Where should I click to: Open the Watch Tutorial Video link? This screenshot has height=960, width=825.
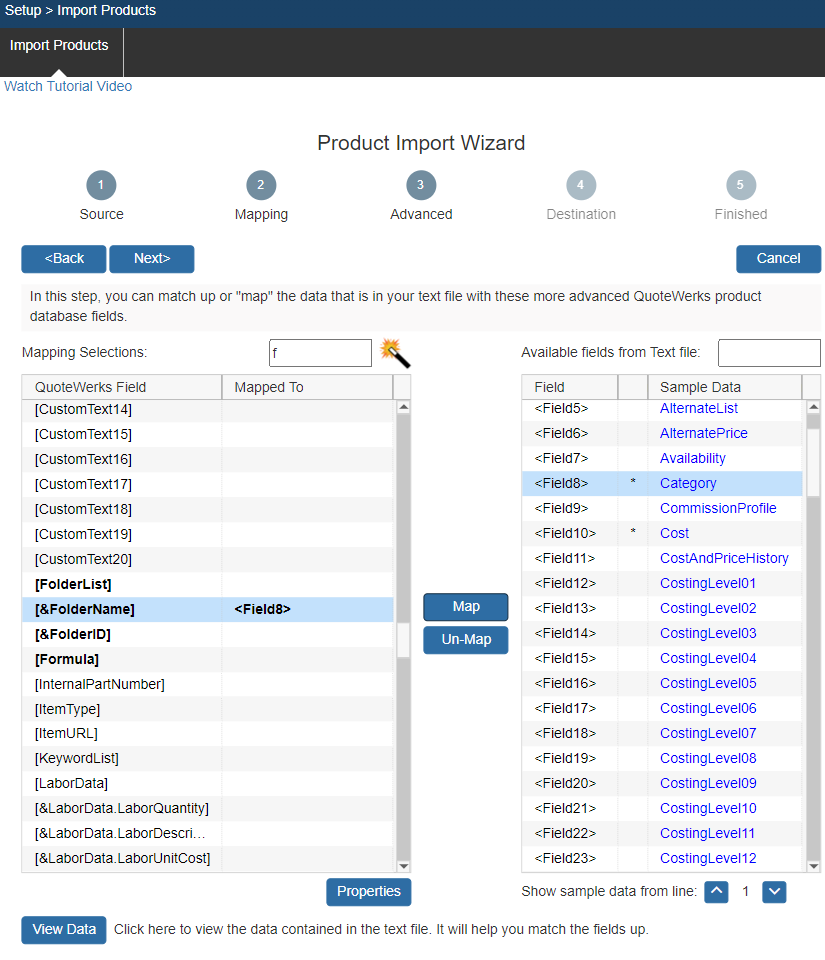pos(68,86)
